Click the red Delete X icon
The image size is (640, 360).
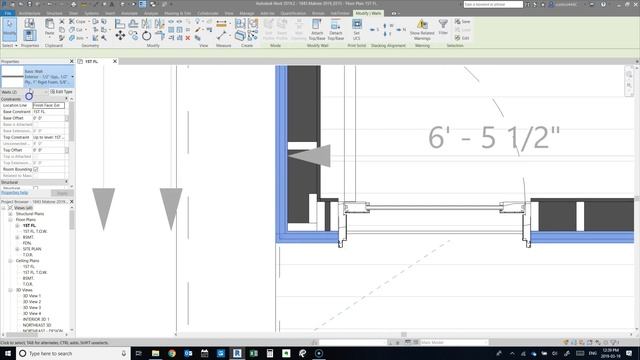pyautogui.click(x=188, y=38)
